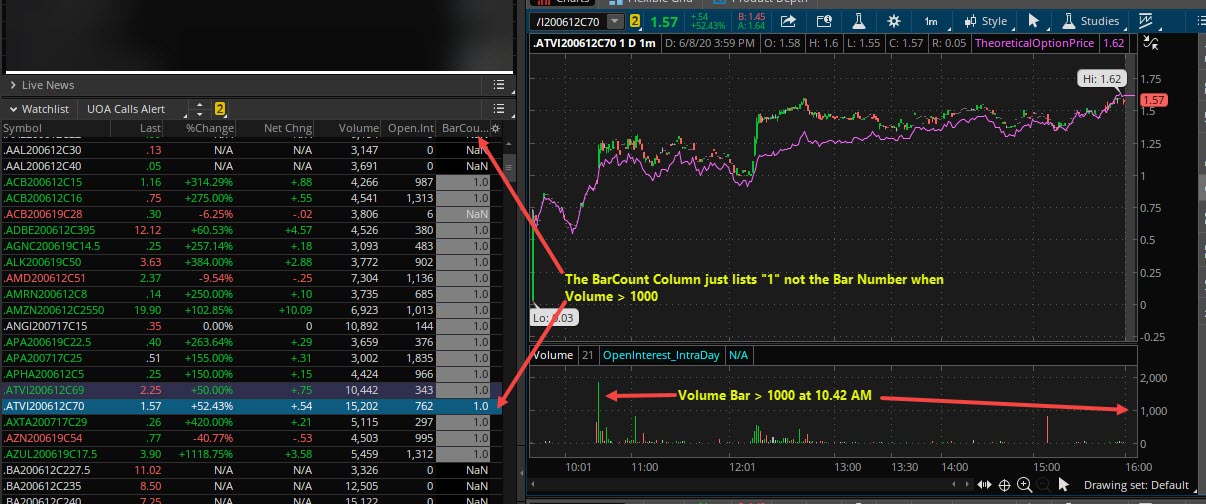
Task: Click the OpenInterest_IntraDay study label
Action: [x=660, y=355]
